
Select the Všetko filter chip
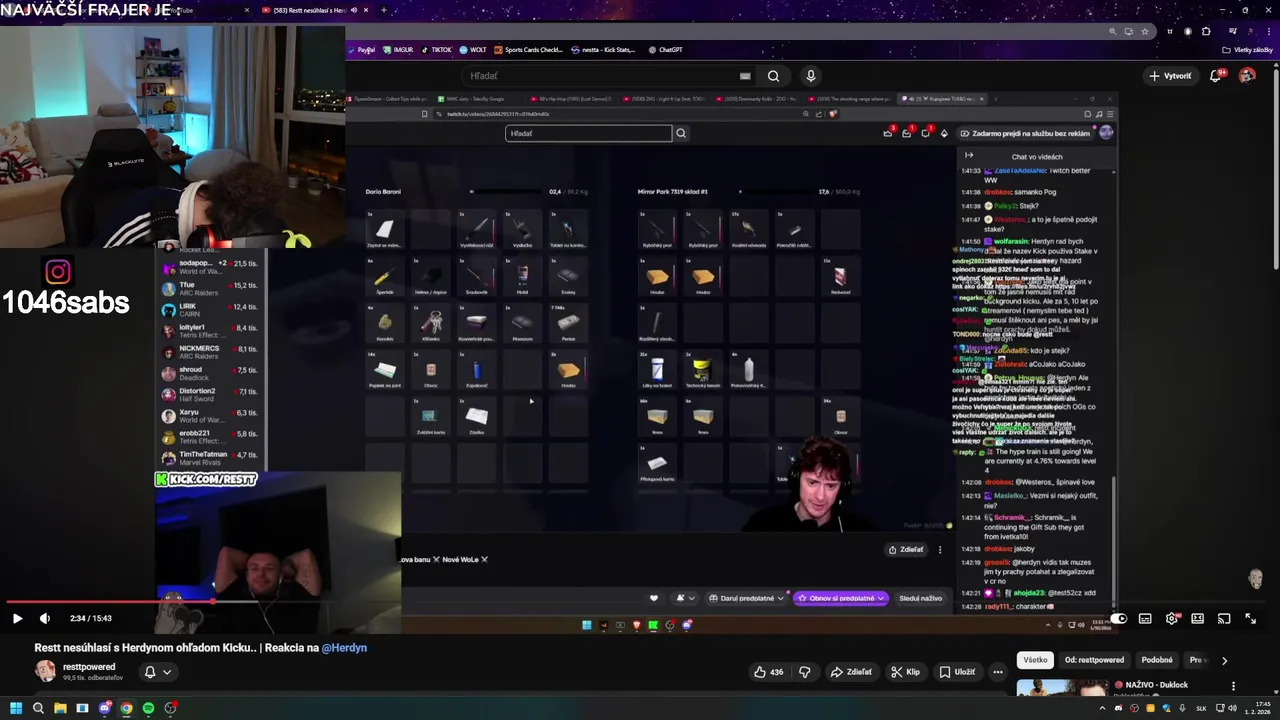pyautogui.click(x=1035, y=660)
